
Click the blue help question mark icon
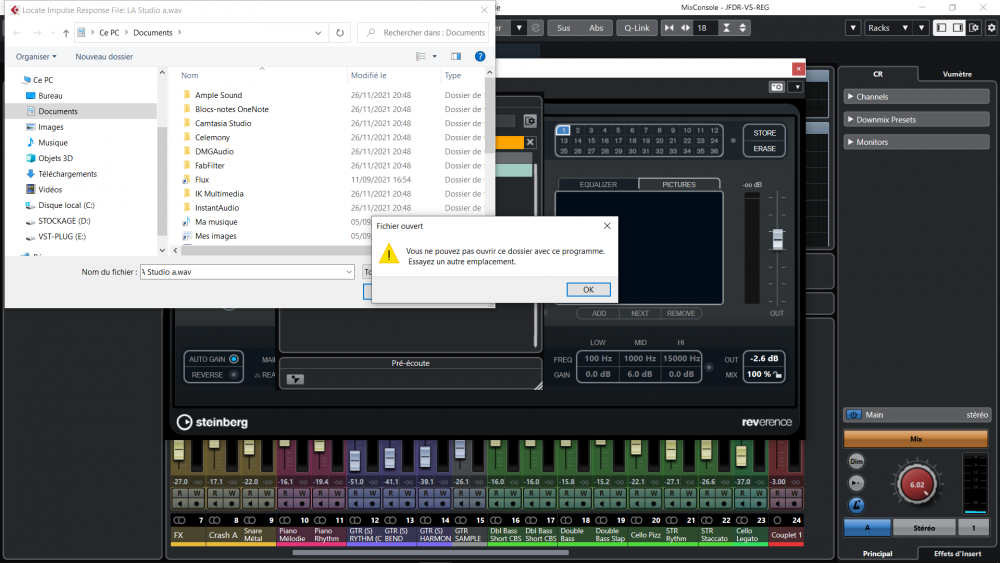(x=480, y=57)
